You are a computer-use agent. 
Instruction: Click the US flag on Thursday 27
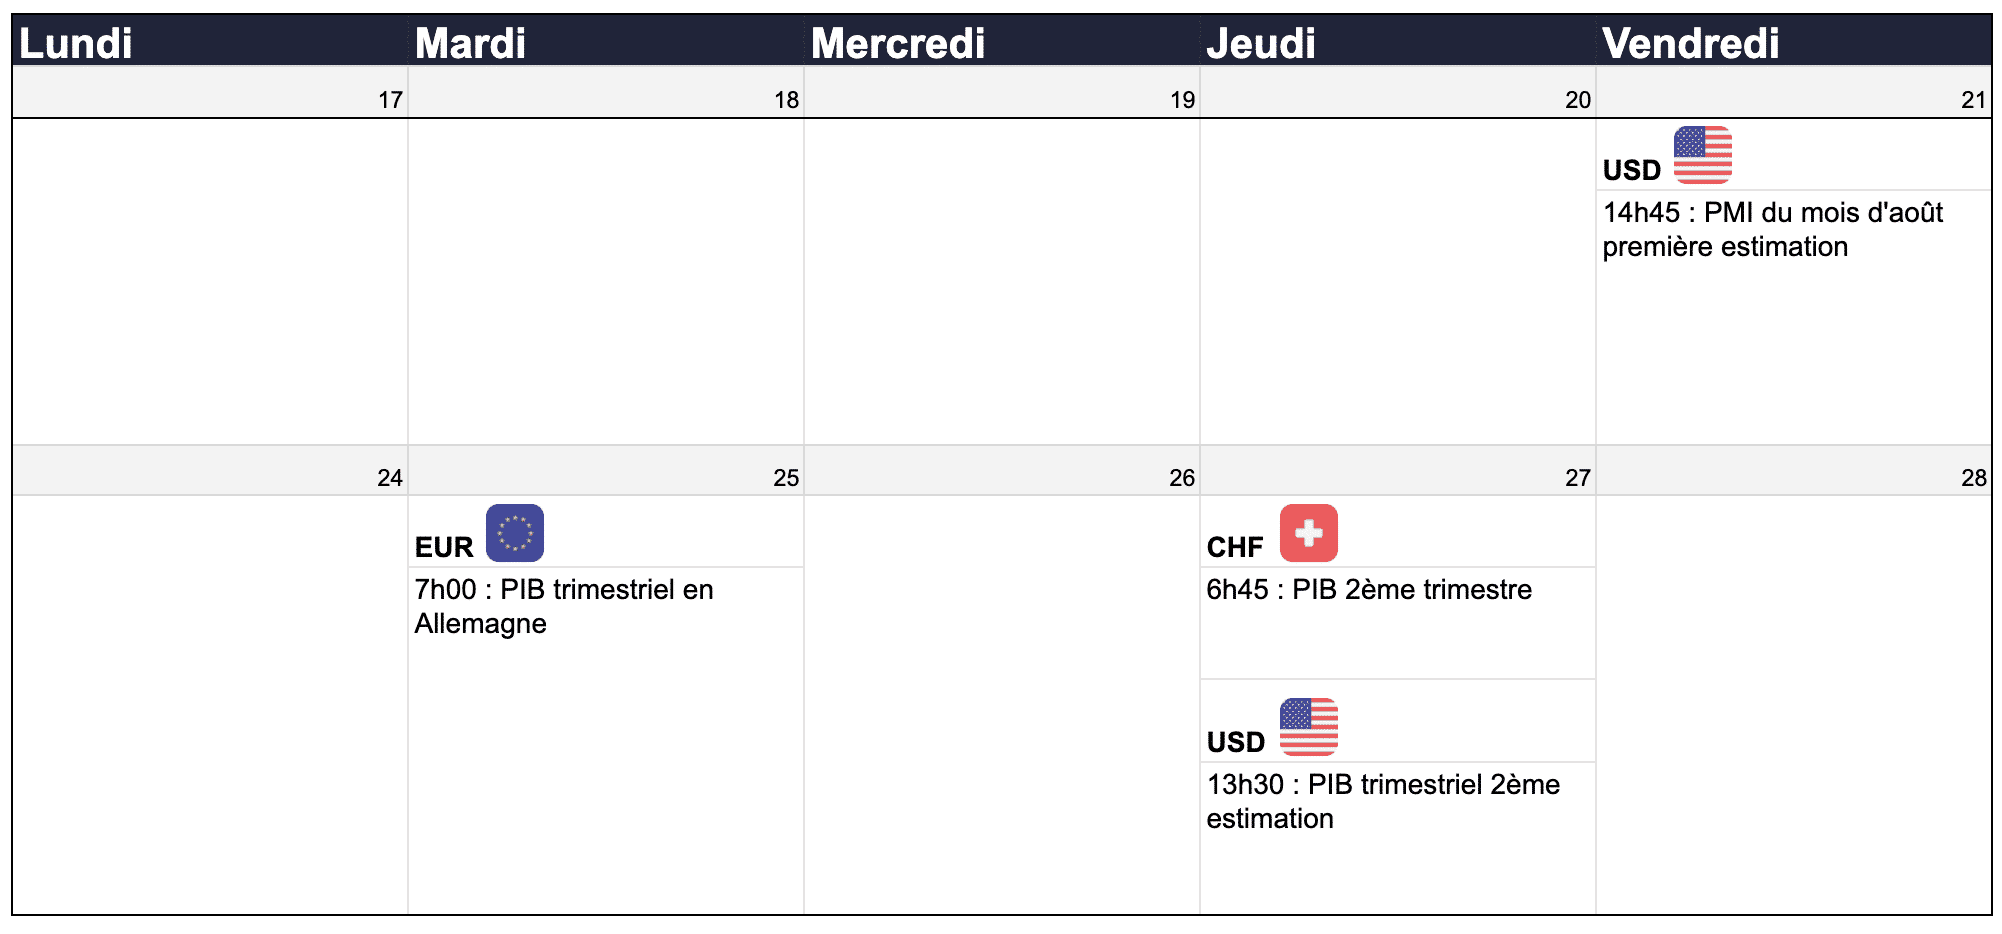1308,727
